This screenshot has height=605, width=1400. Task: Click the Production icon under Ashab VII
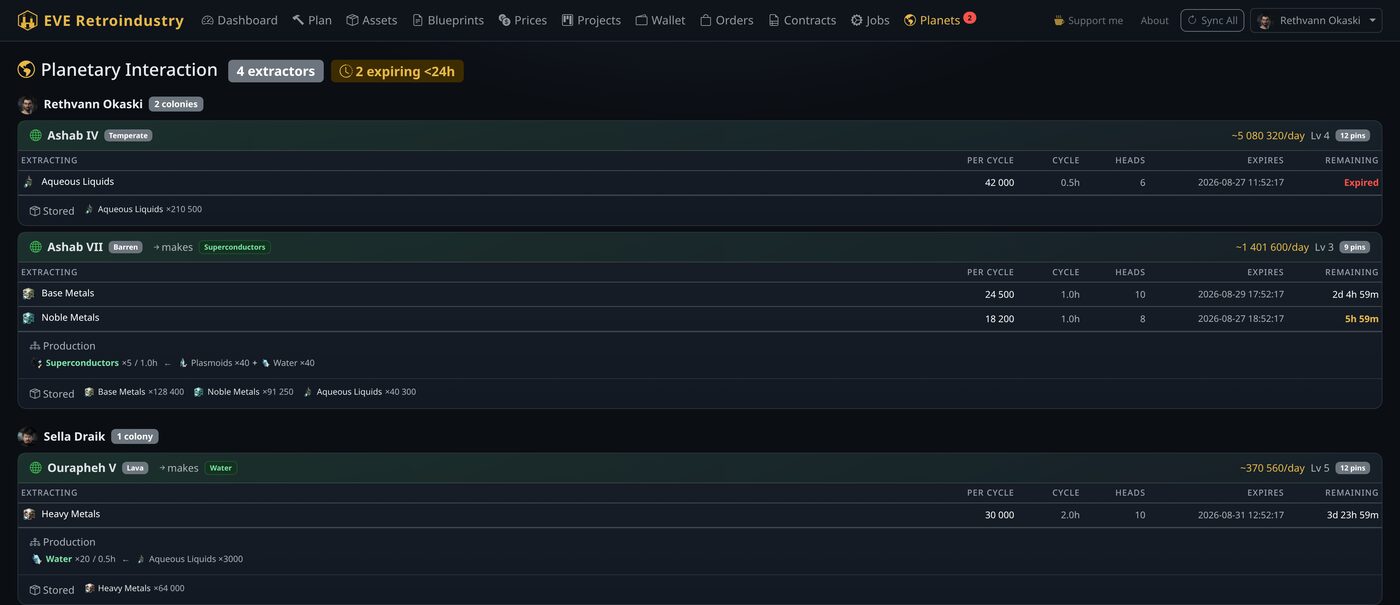click(x=35, y=346)
